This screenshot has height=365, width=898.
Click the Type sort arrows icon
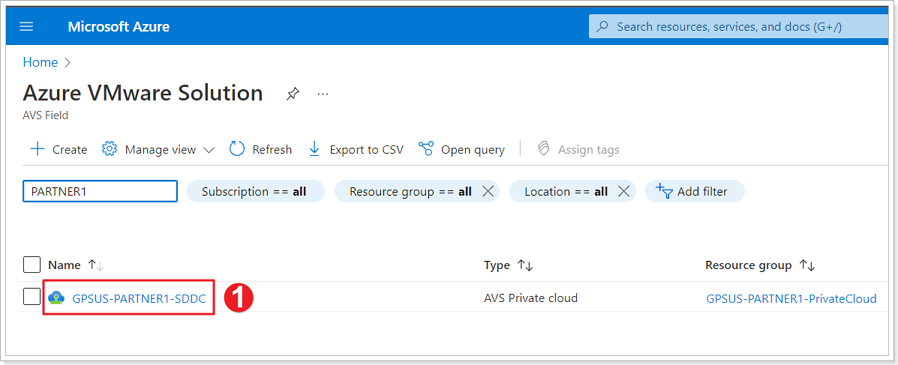point(525,266)
